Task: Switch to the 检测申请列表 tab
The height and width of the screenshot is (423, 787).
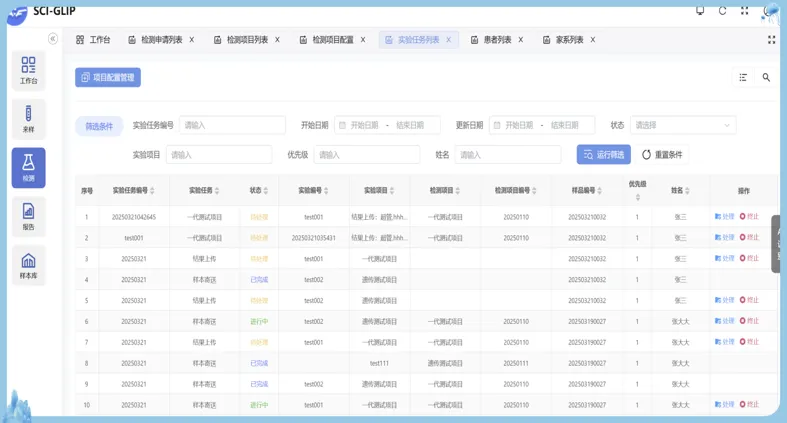Action: pyautogui.click(x=161, y=40)
